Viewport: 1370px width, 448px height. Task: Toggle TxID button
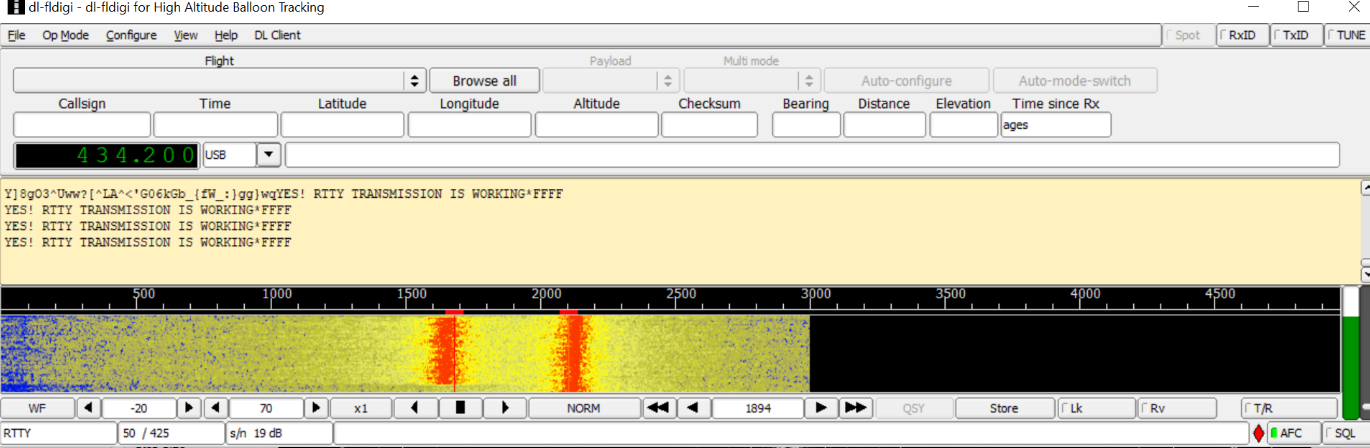1295,35
